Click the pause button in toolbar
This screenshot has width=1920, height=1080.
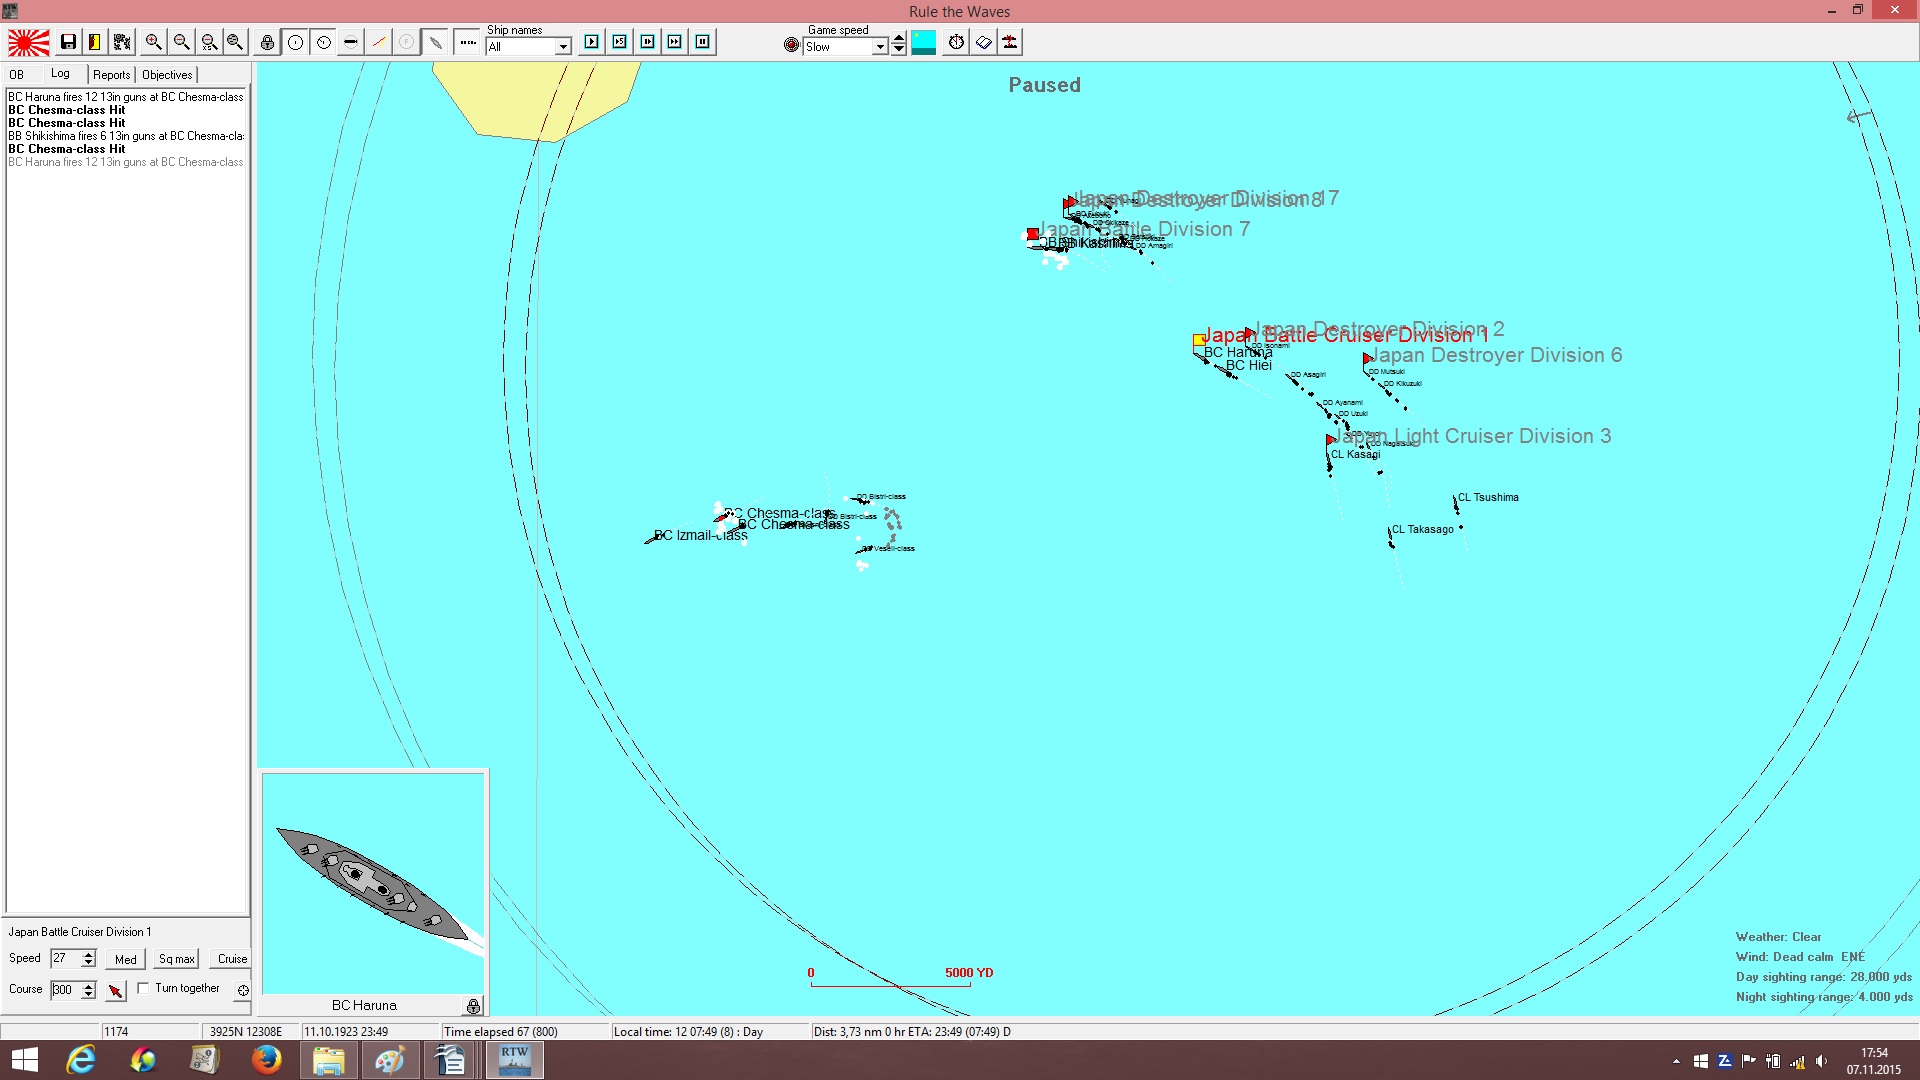(703, 42)
